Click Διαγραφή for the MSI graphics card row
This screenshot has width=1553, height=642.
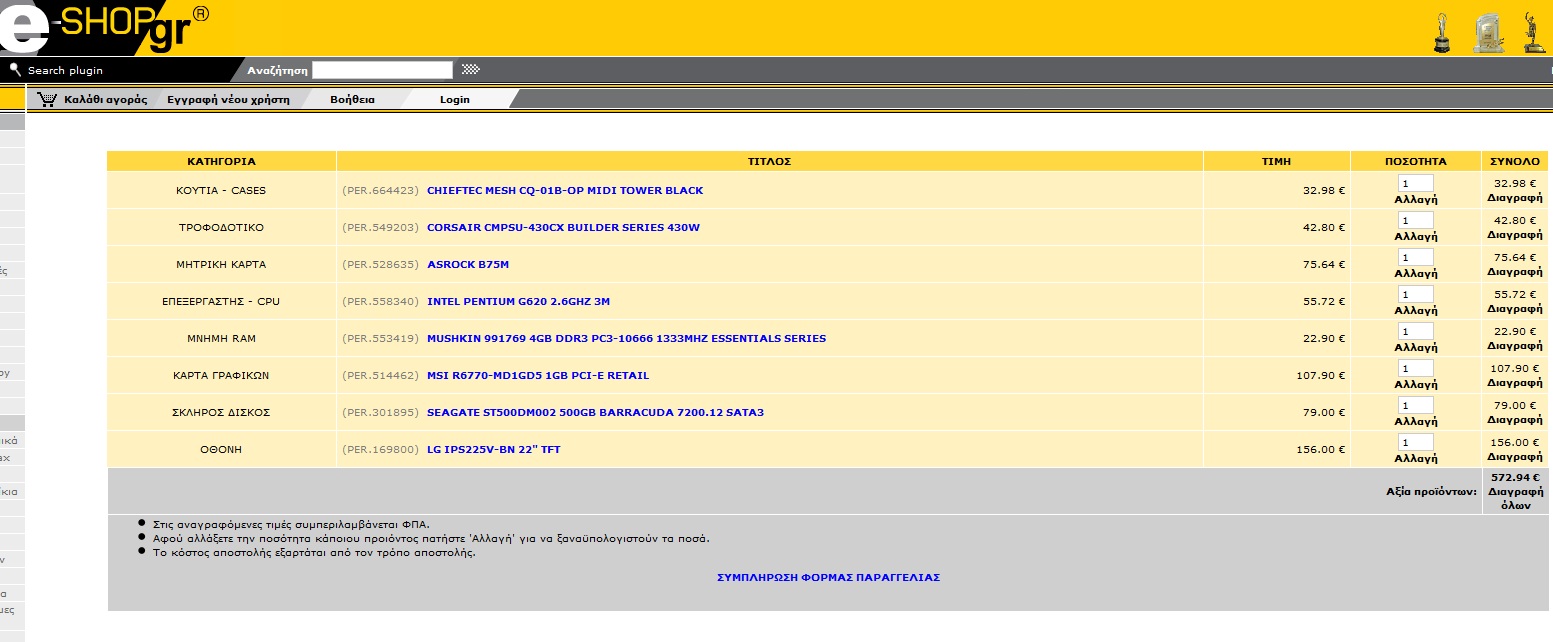(x=1515, y=383)
